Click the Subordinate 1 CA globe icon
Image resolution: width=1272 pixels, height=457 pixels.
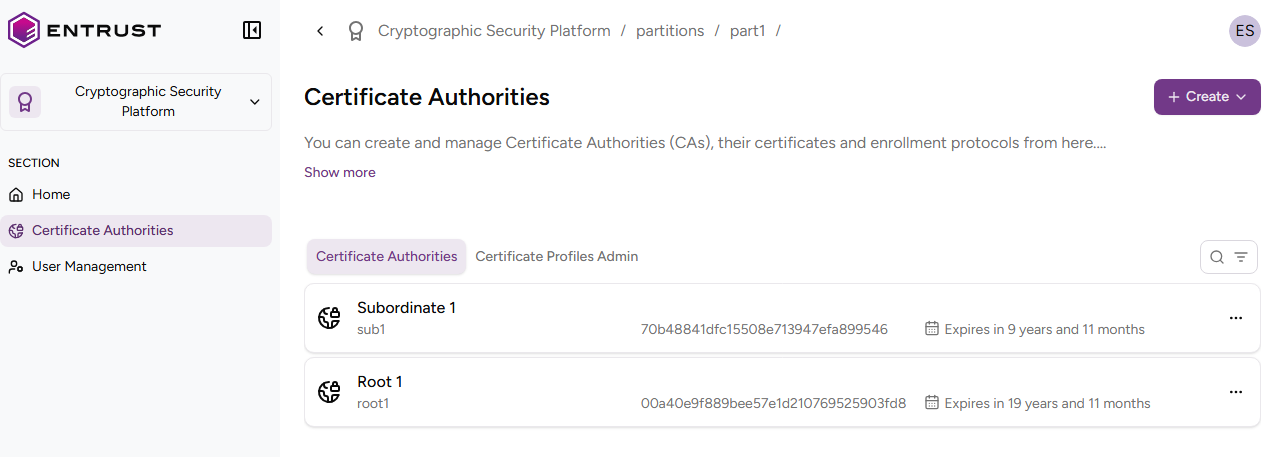pyautogui.click(x=329, y=318)
